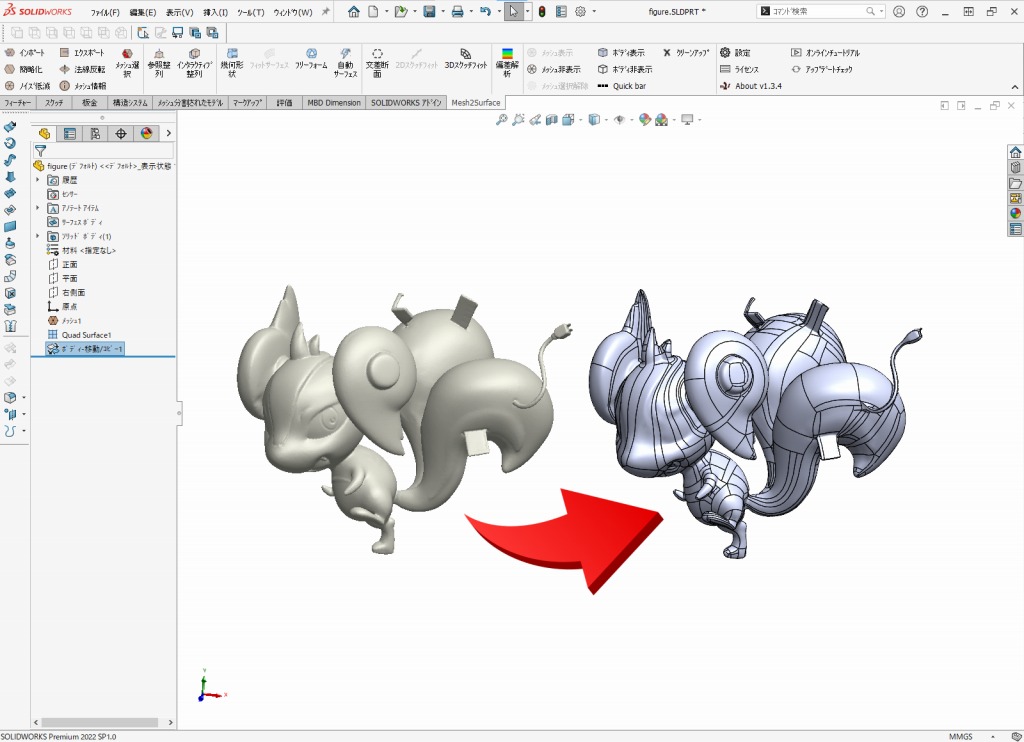Pin the menu bar with the pushpin
This screenshot has width=1024, height=742.
(x=325, y=12)
